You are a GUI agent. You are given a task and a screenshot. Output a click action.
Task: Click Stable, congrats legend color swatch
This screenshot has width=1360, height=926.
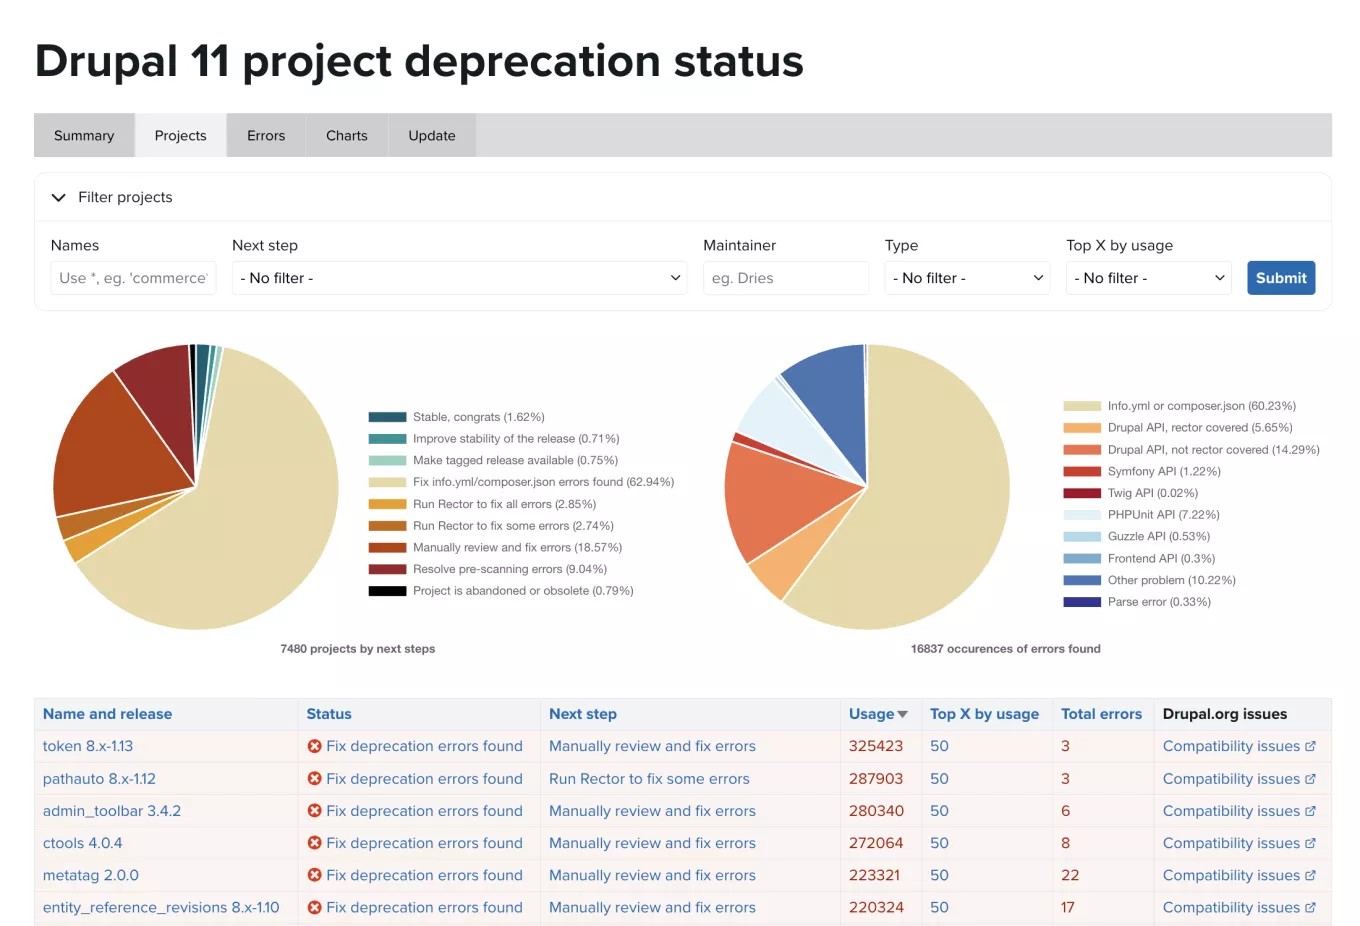point(387,417)
